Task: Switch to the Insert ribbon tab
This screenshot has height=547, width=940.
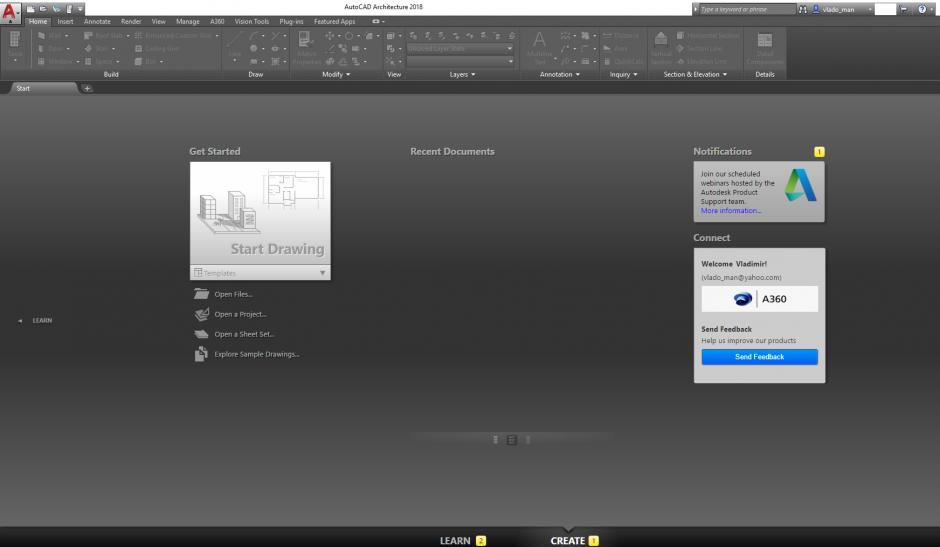Action: coord(65,22)
